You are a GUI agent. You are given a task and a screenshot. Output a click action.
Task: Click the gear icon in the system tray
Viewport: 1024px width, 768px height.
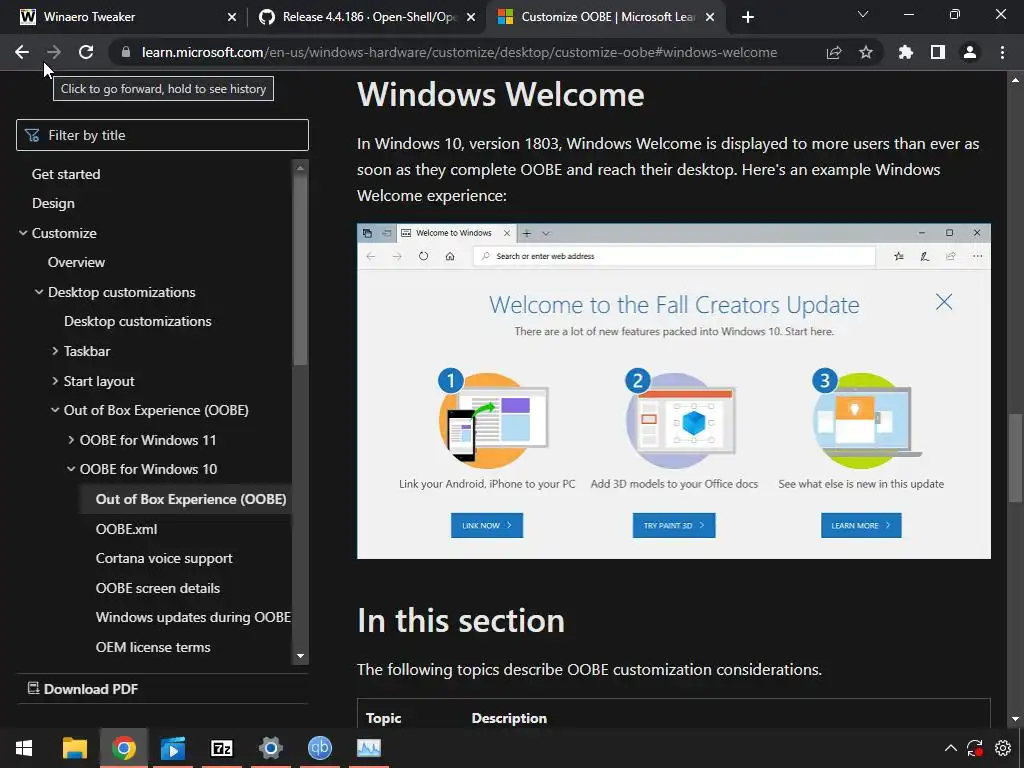1003,748
